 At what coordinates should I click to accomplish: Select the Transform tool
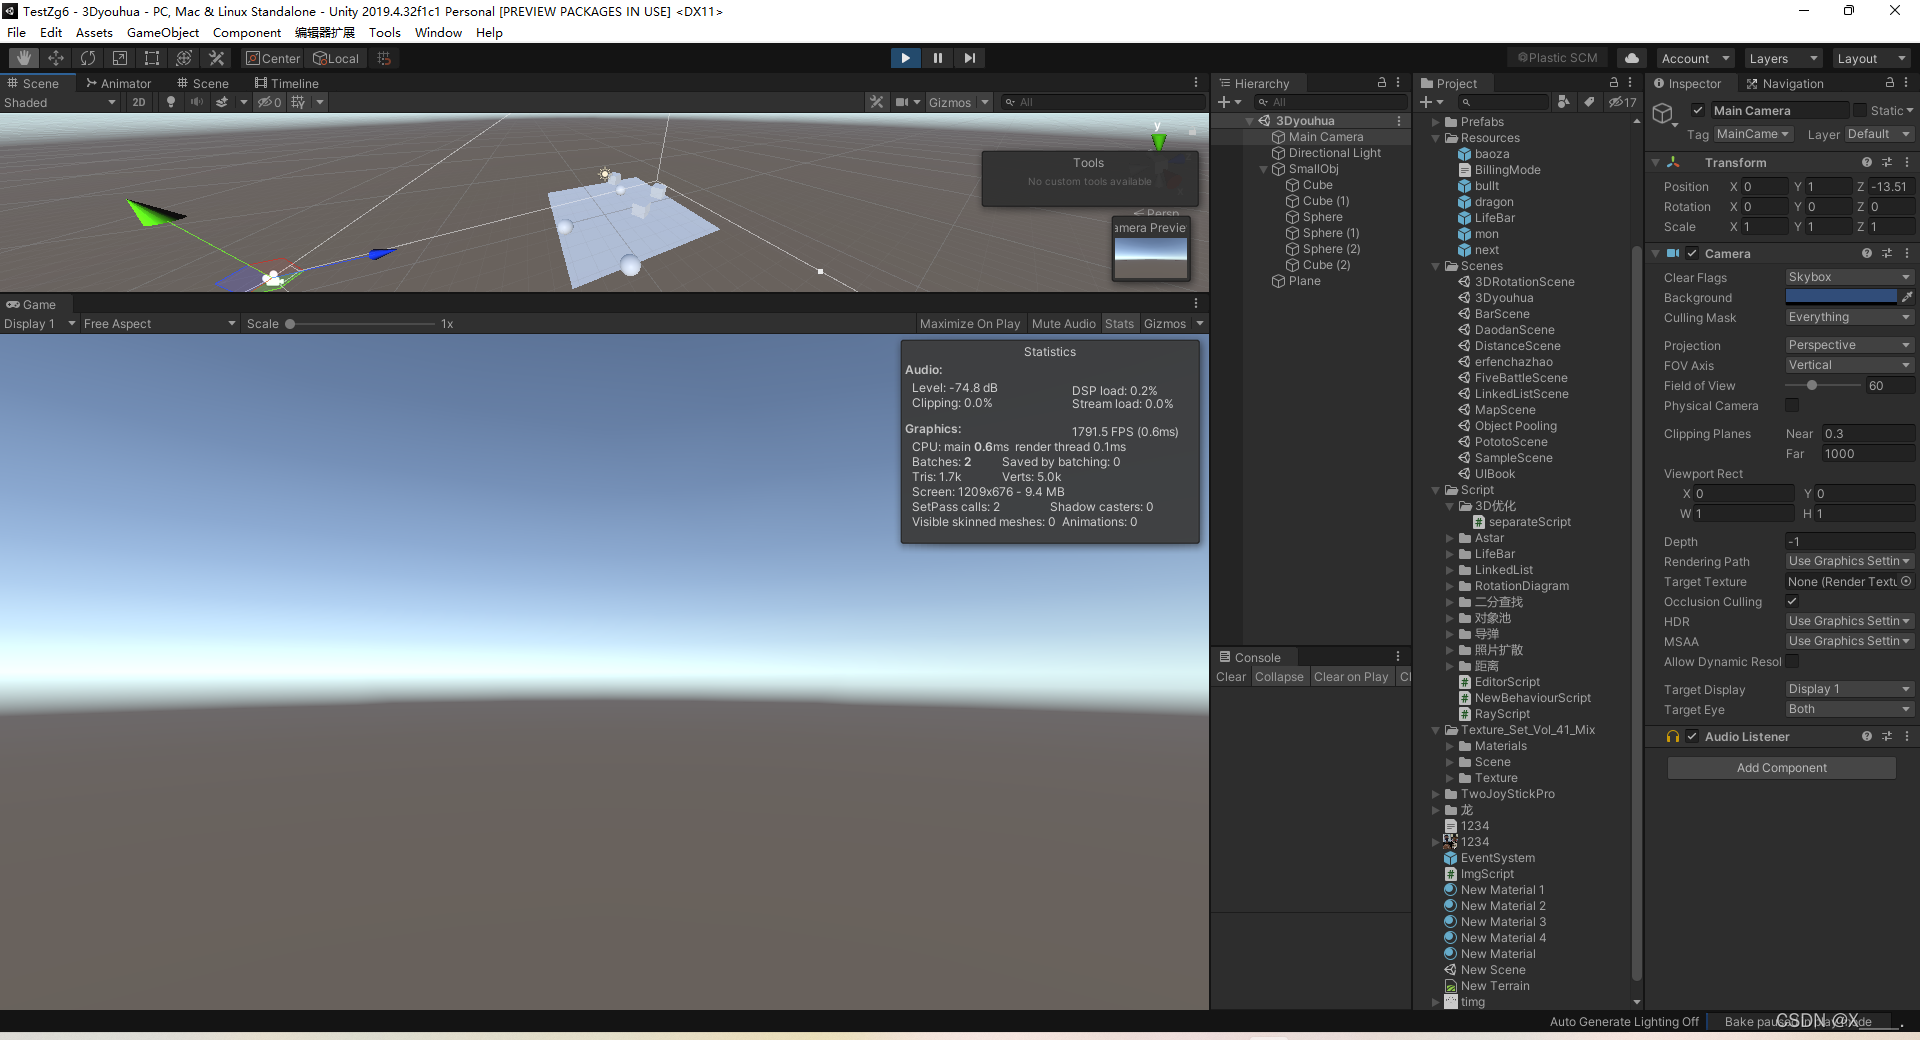pyautogui.click(x=184, y=58)
